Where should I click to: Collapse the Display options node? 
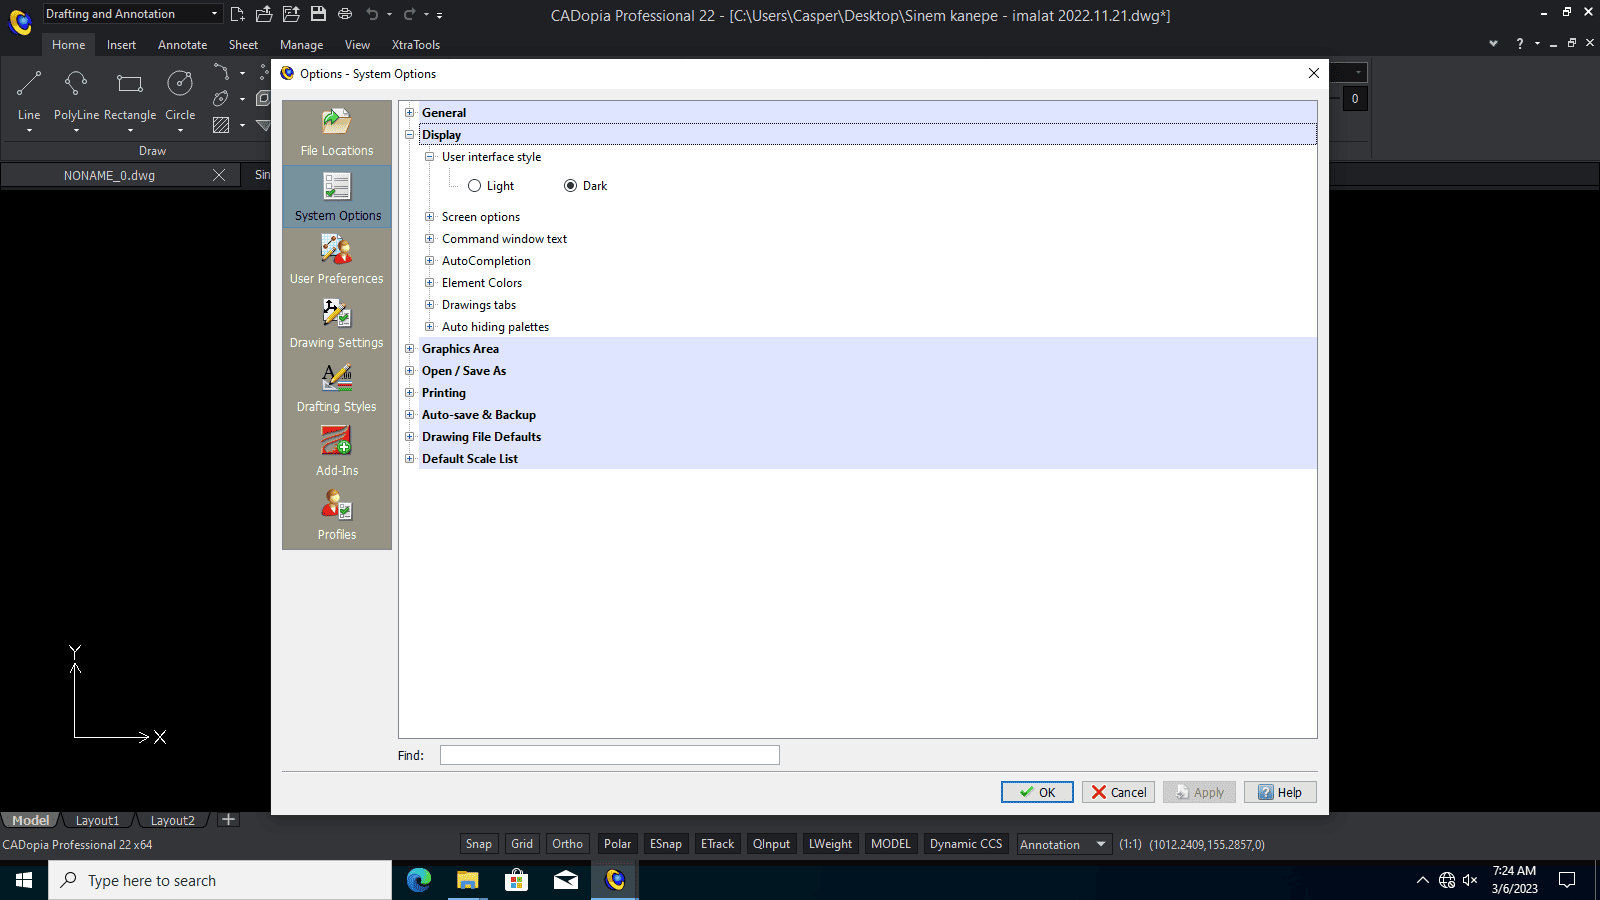[x=409, y=135]
